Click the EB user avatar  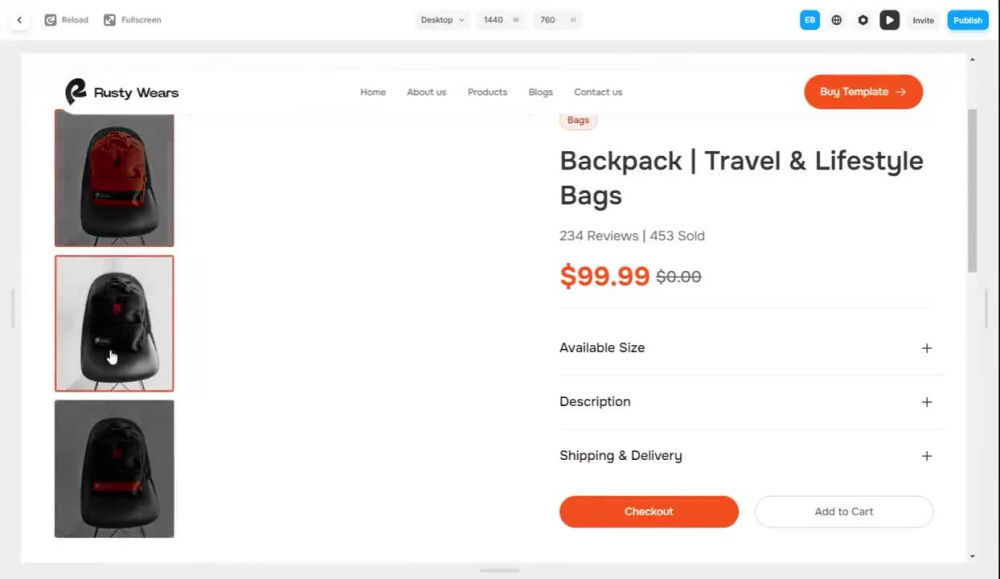click(x=809, y=20)
